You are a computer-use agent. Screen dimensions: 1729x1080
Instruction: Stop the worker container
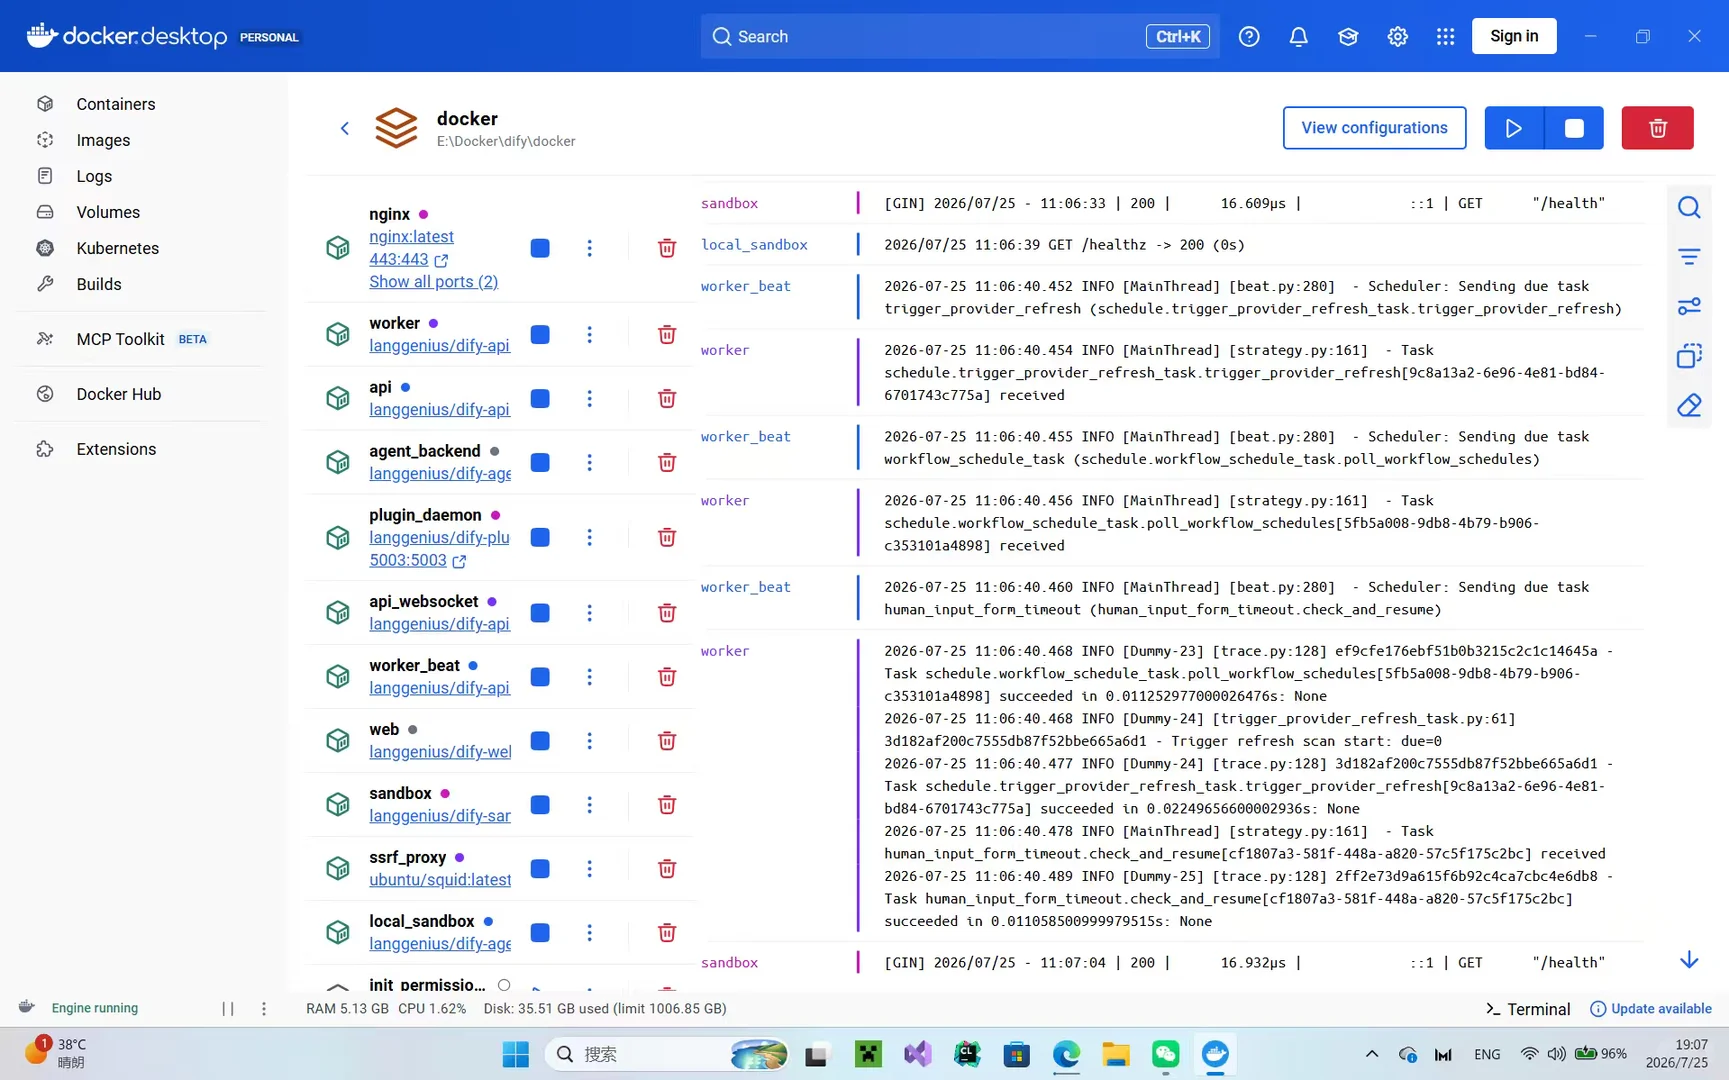tap(540, 335)
